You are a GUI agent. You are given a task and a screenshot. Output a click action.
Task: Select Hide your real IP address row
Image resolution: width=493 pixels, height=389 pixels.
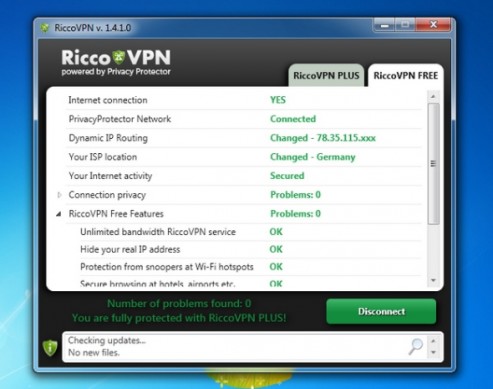point(251,250)
